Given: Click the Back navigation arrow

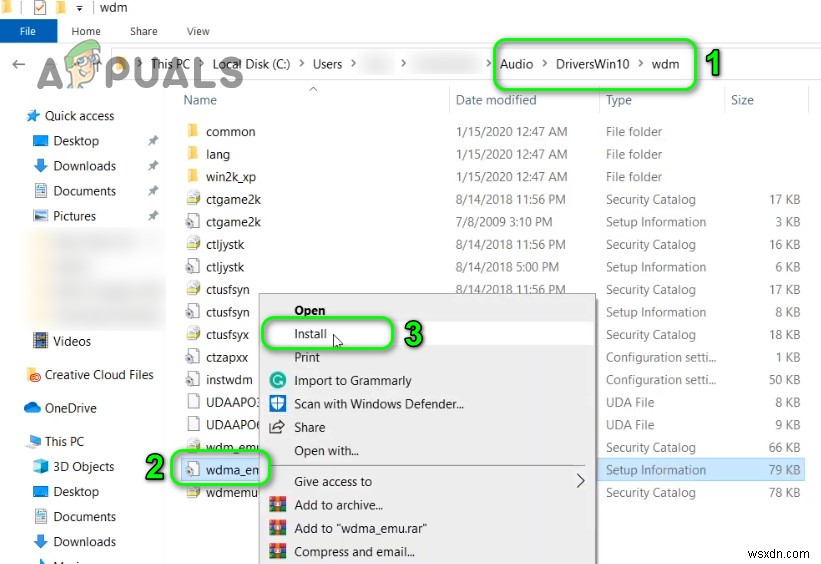Looking at the screenshot, I should click(x=19, y=64).
